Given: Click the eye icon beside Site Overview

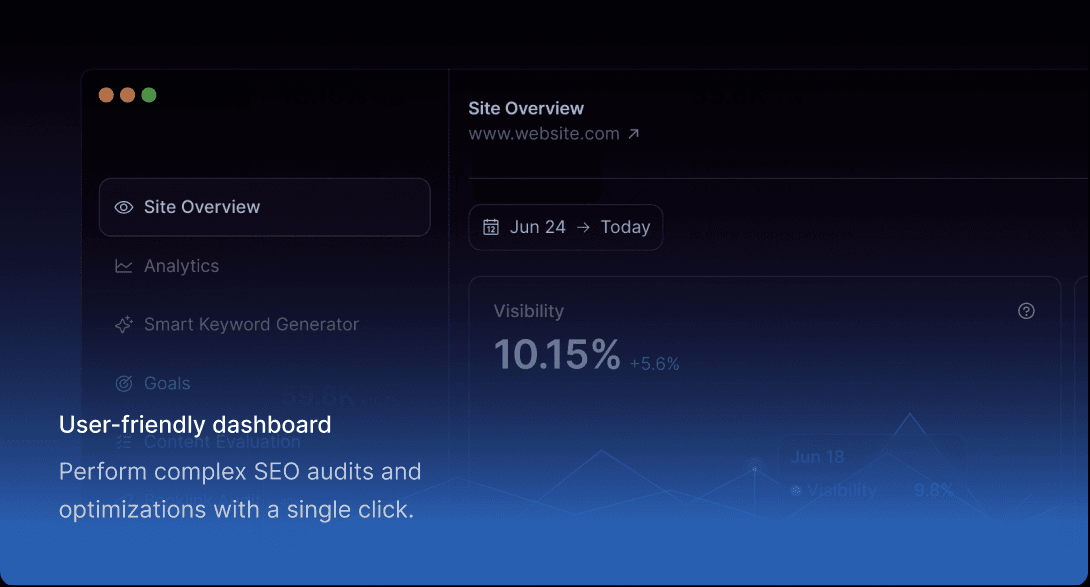Looking at the screenshot, I should (x=124, y=207).
